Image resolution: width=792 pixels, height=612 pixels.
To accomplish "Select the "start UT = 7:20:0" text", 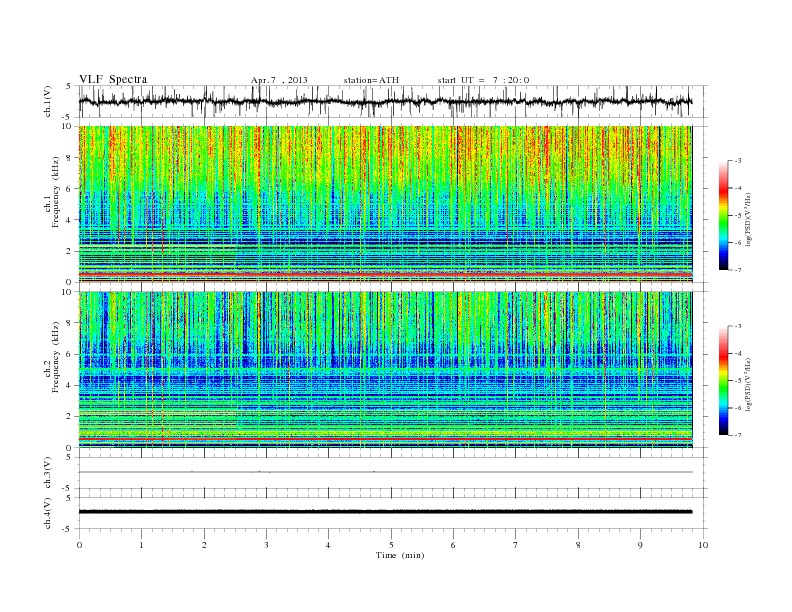I will coord(483,80).
